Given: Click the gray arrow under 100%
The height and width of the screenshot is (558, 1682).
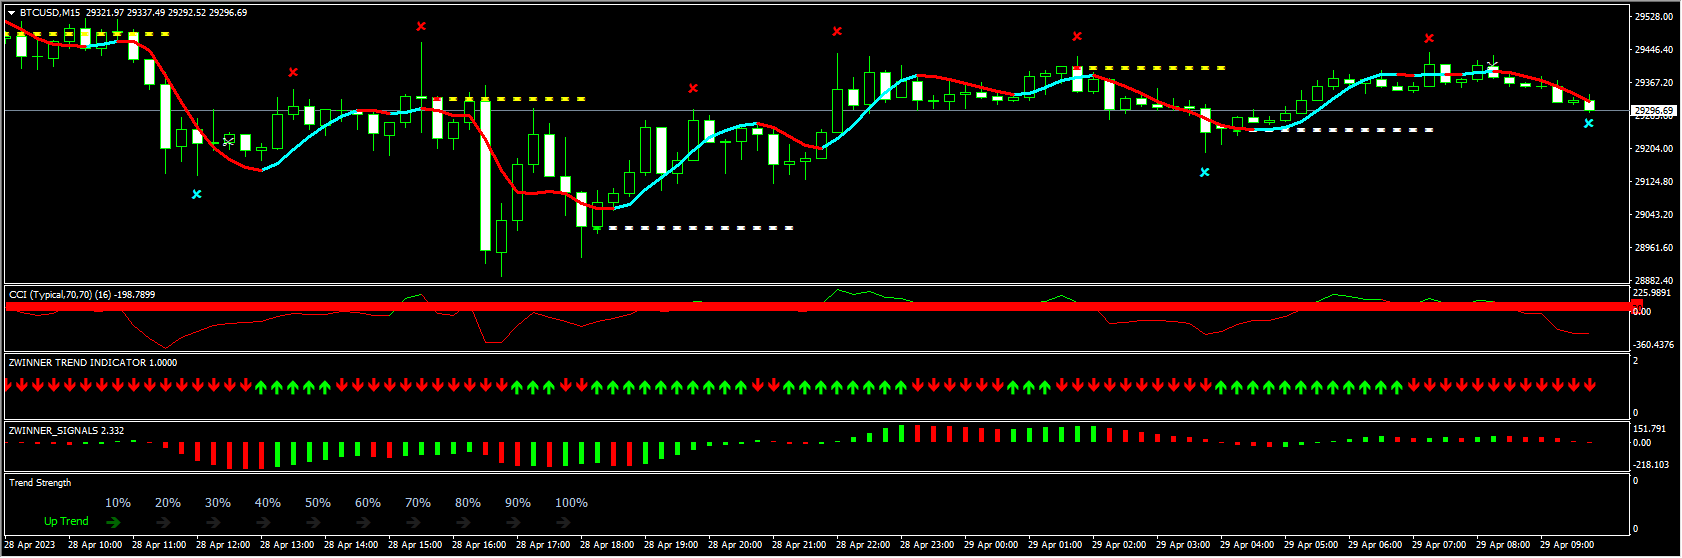Looking at the screenshot, I should [563, 522].
